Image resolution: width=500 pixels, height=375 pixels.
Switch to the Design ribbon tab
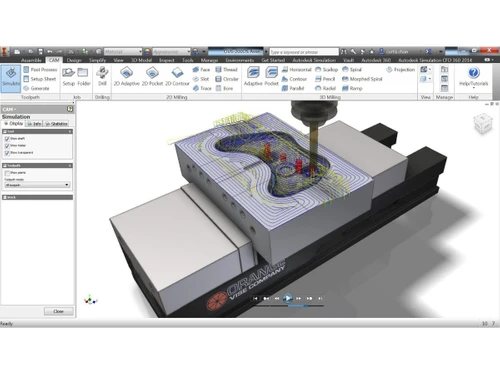tap(74, 60)
